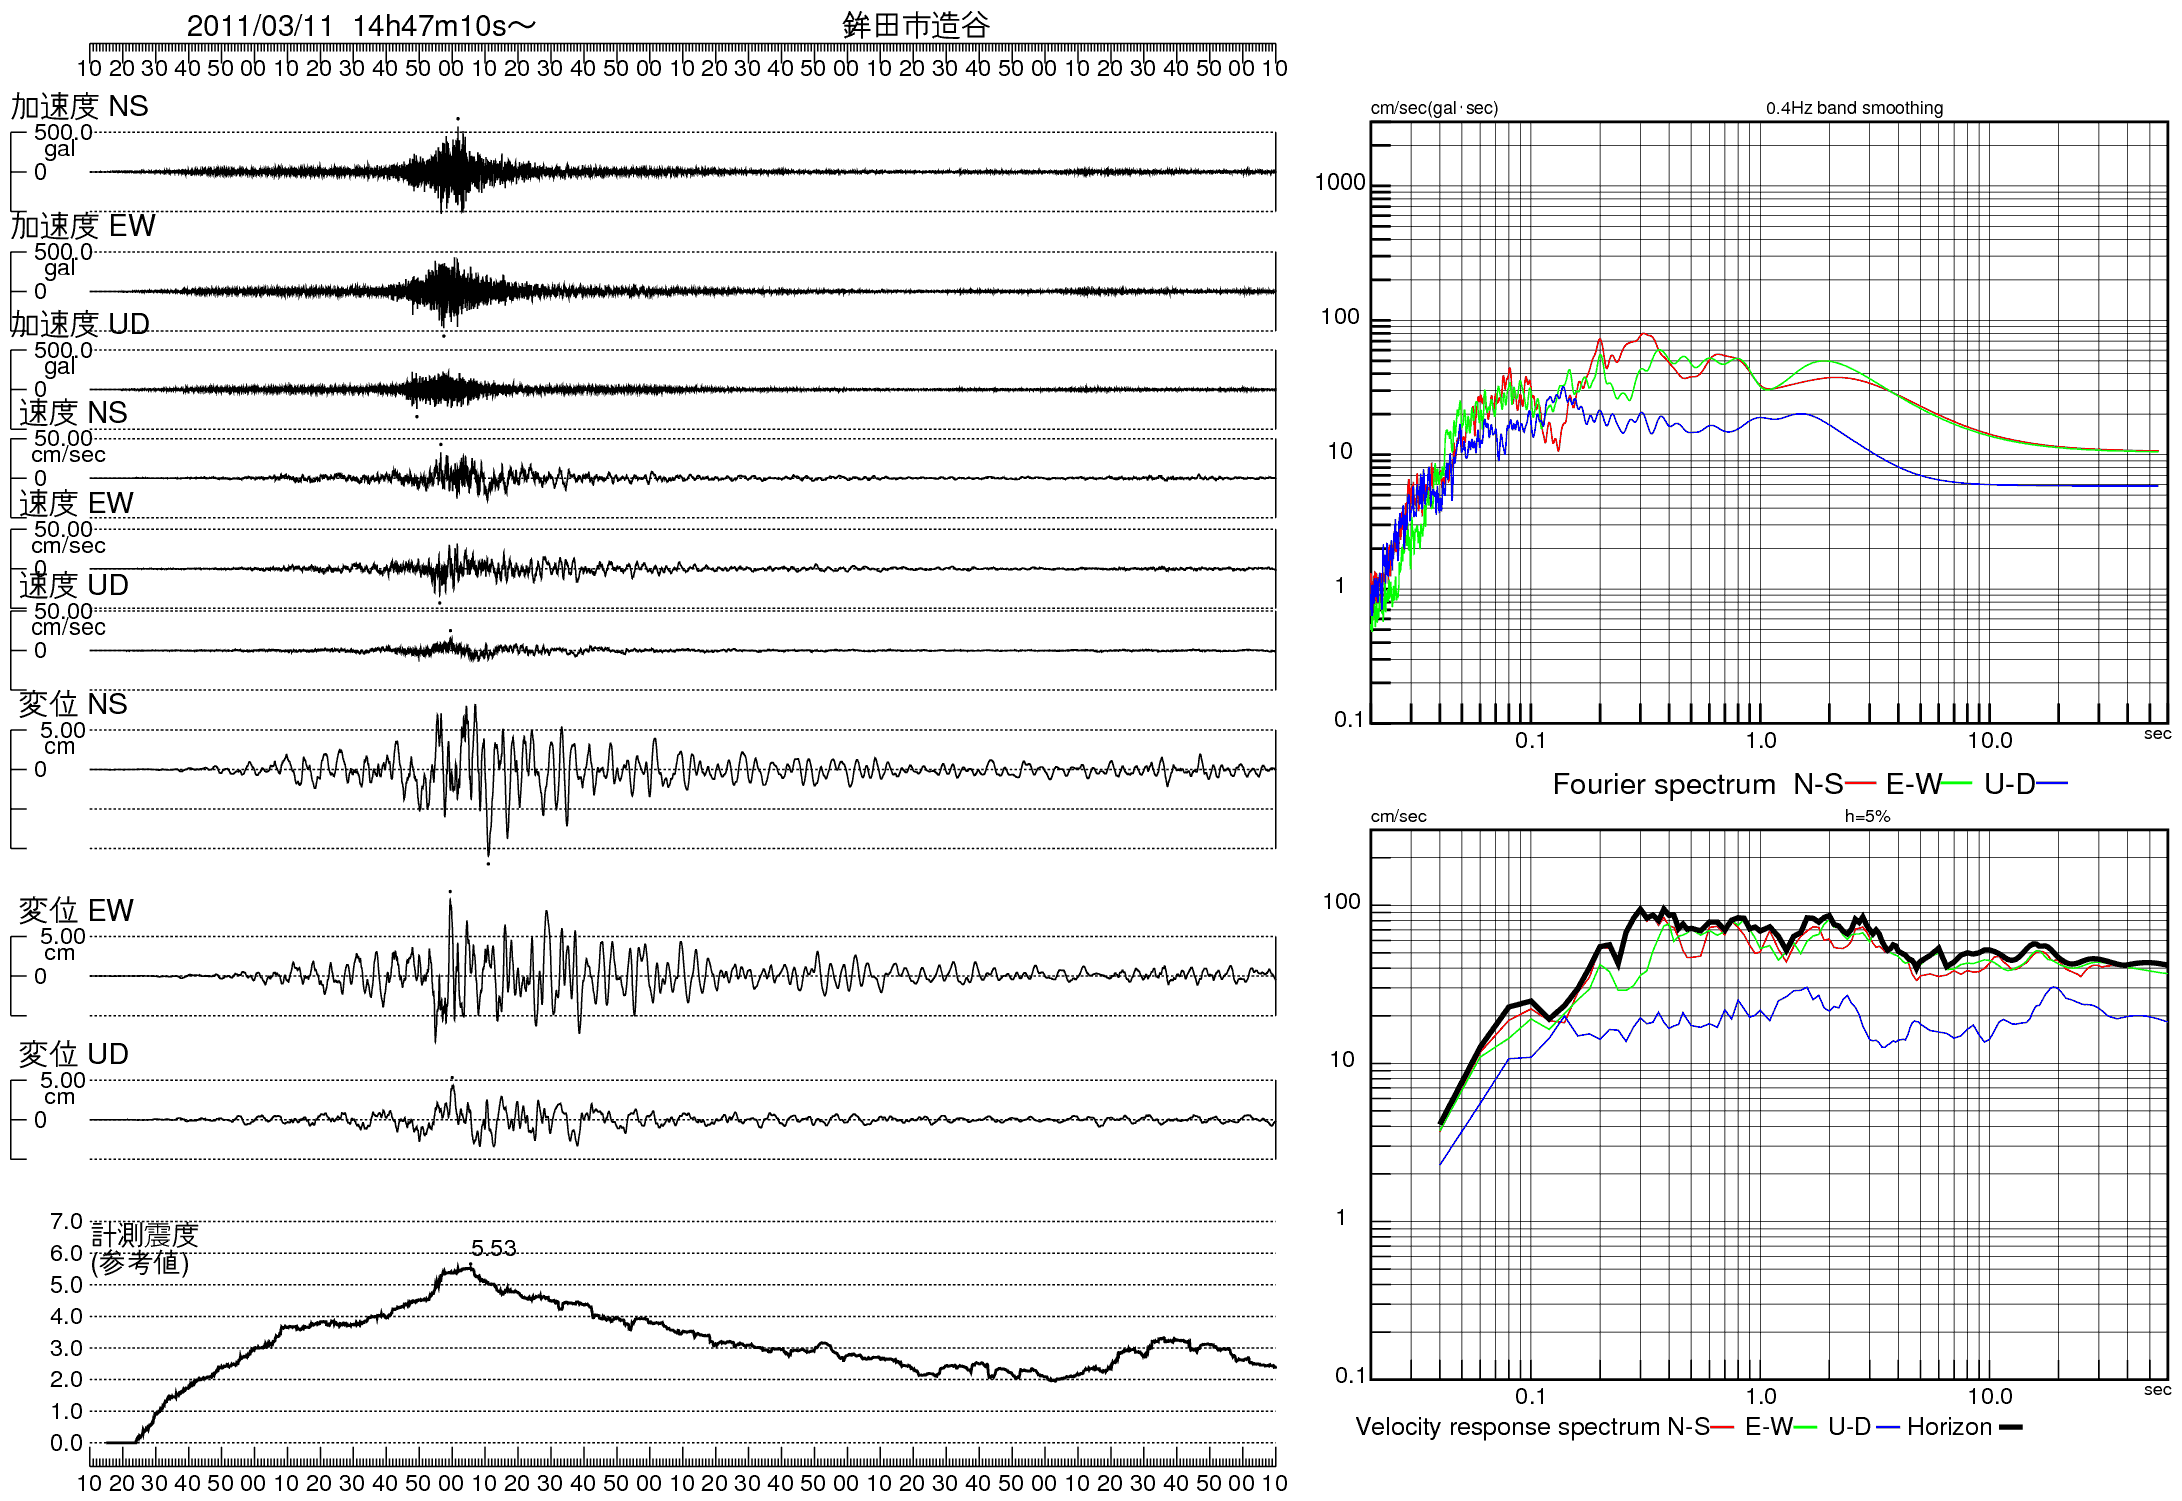Click the 速度 UD waveform label
Image resolution: width=2182 pixels, height=1501 pixels.
tap(73, 585)
